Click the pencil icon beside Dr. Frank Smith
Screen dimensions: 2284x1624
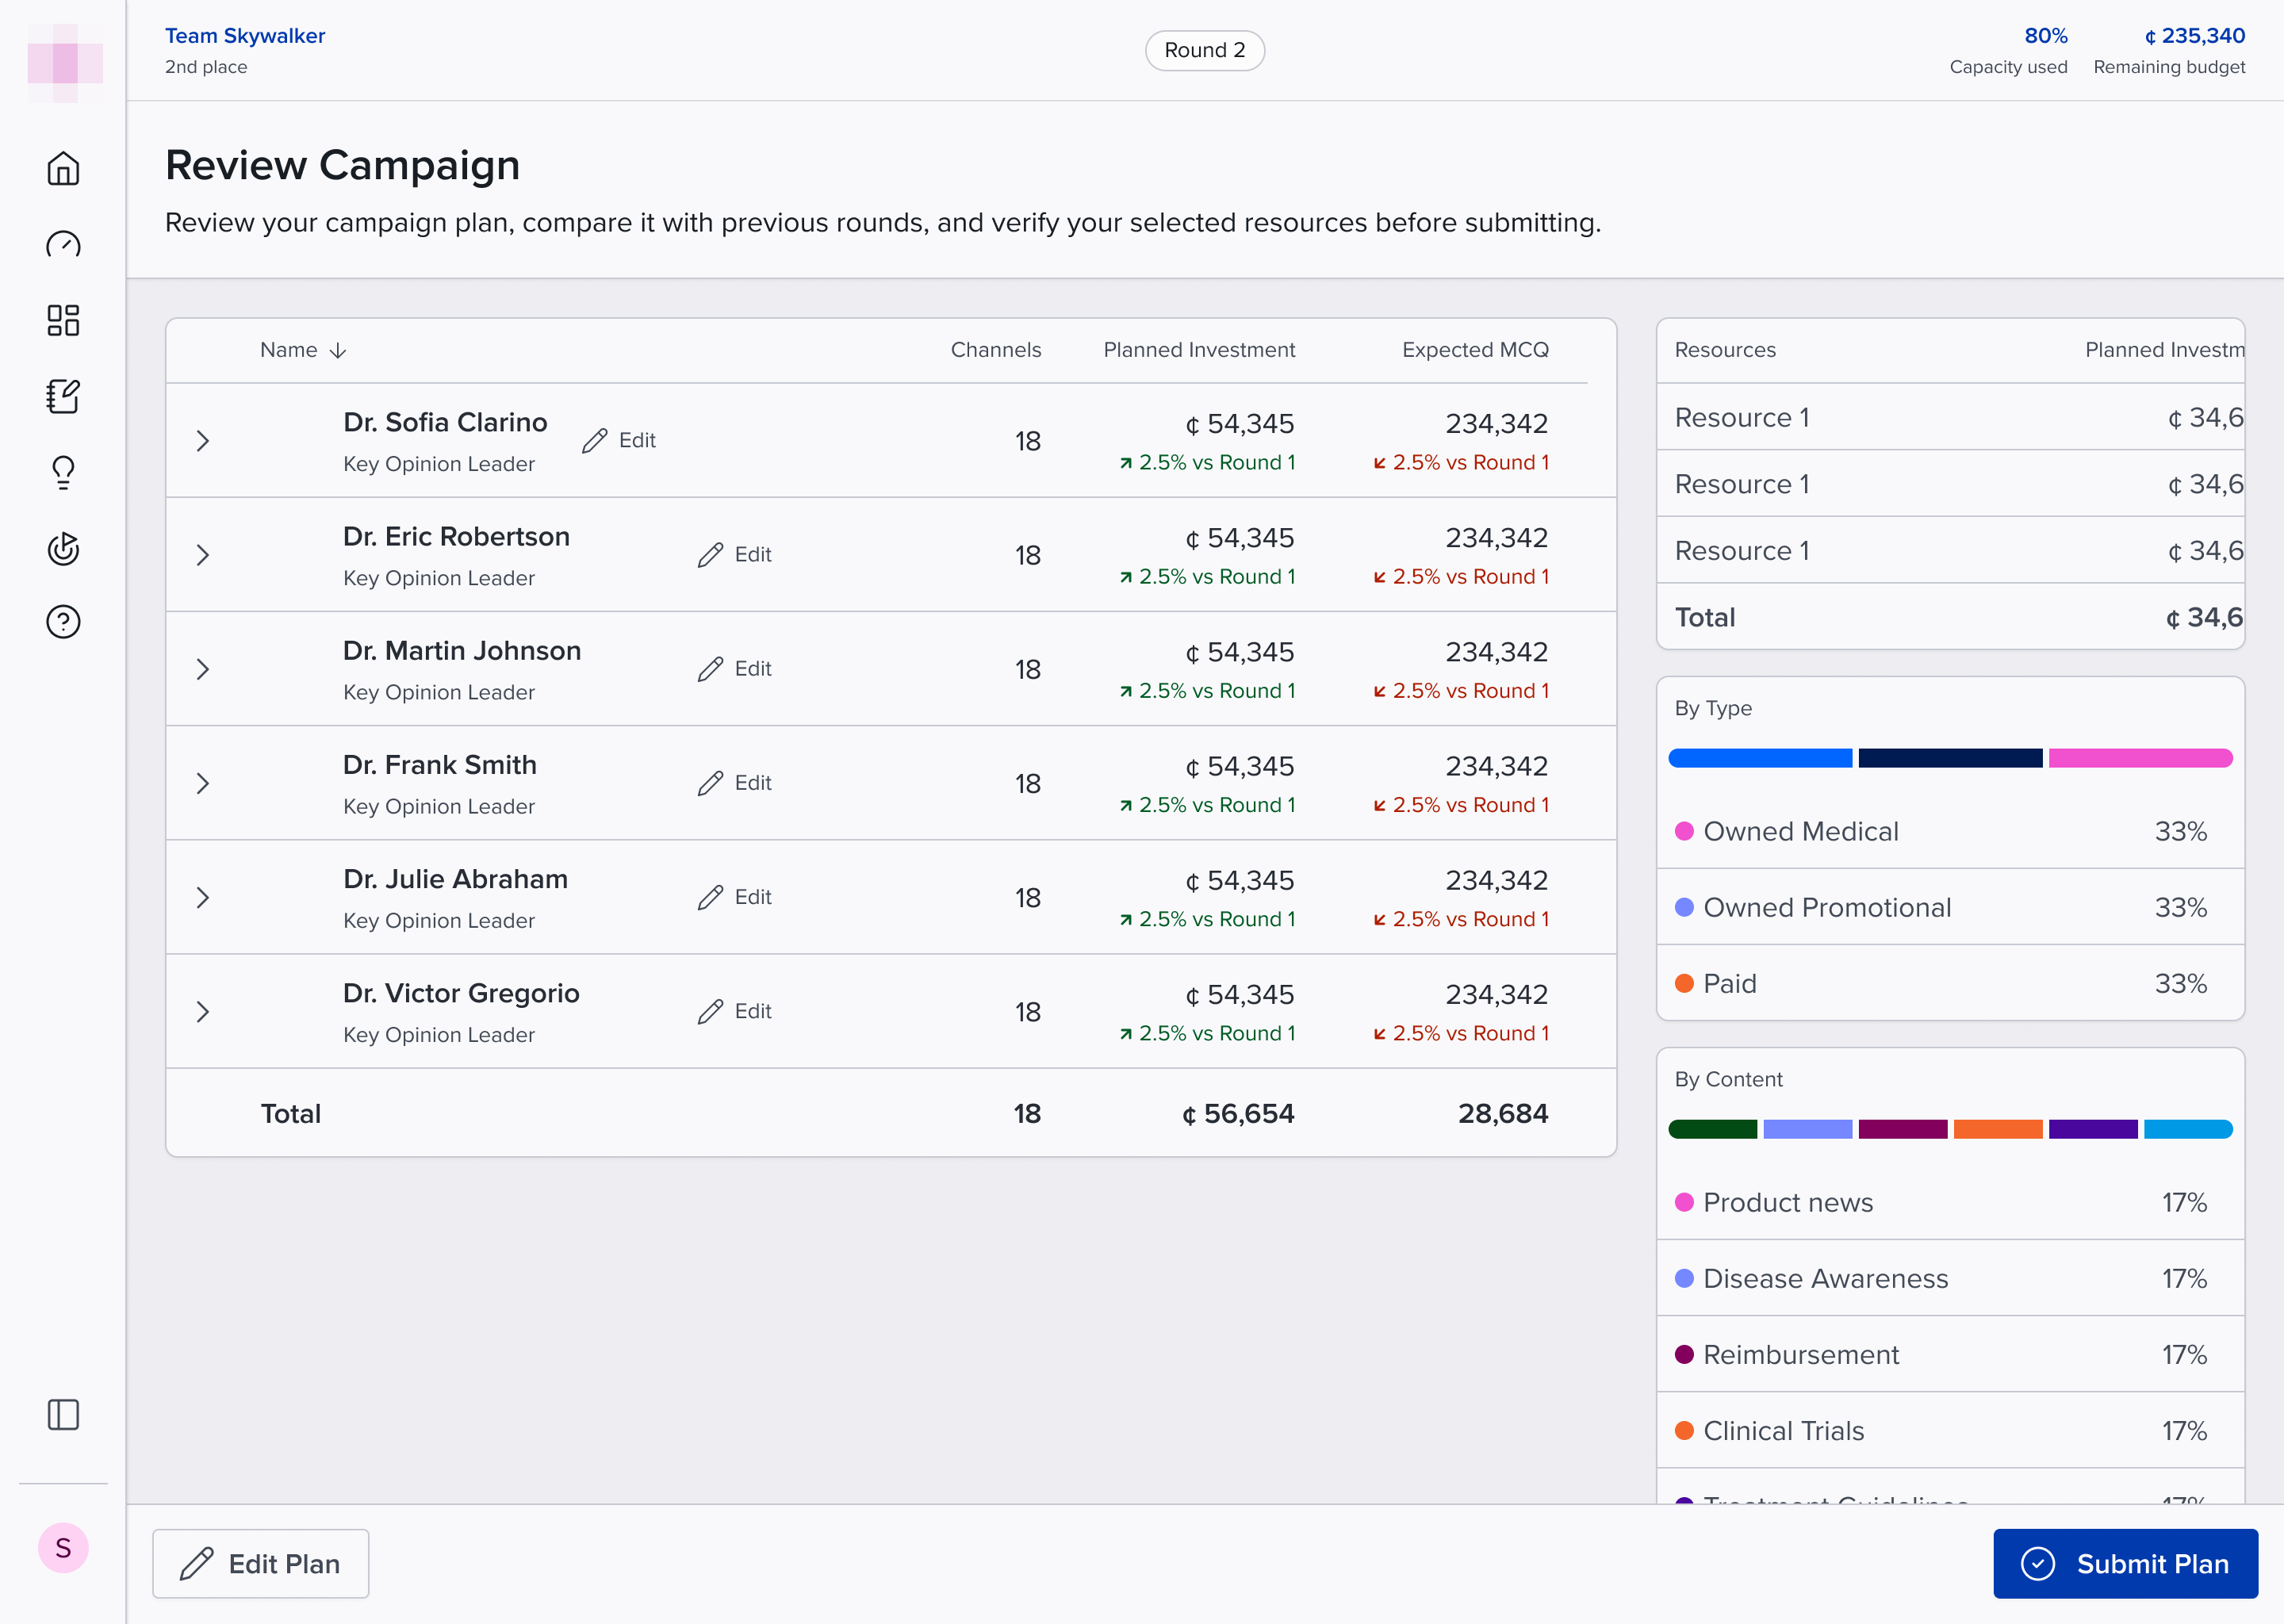click(710, 783)
